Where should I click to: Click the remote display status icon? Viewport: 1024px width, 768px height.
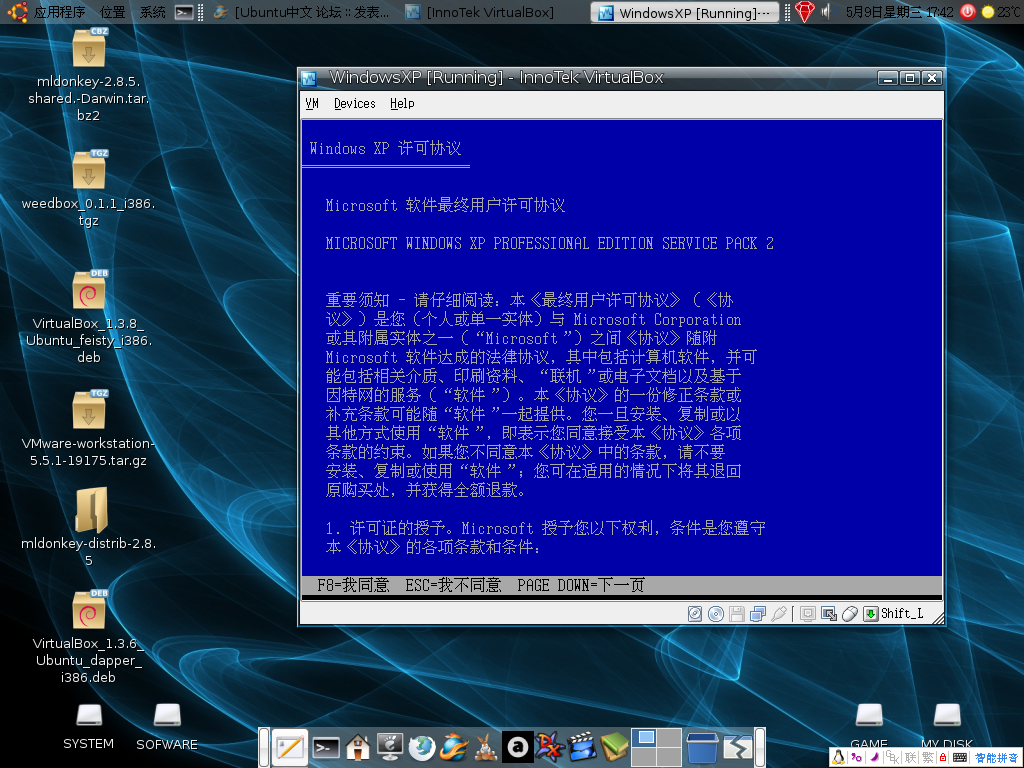(808, 614)
